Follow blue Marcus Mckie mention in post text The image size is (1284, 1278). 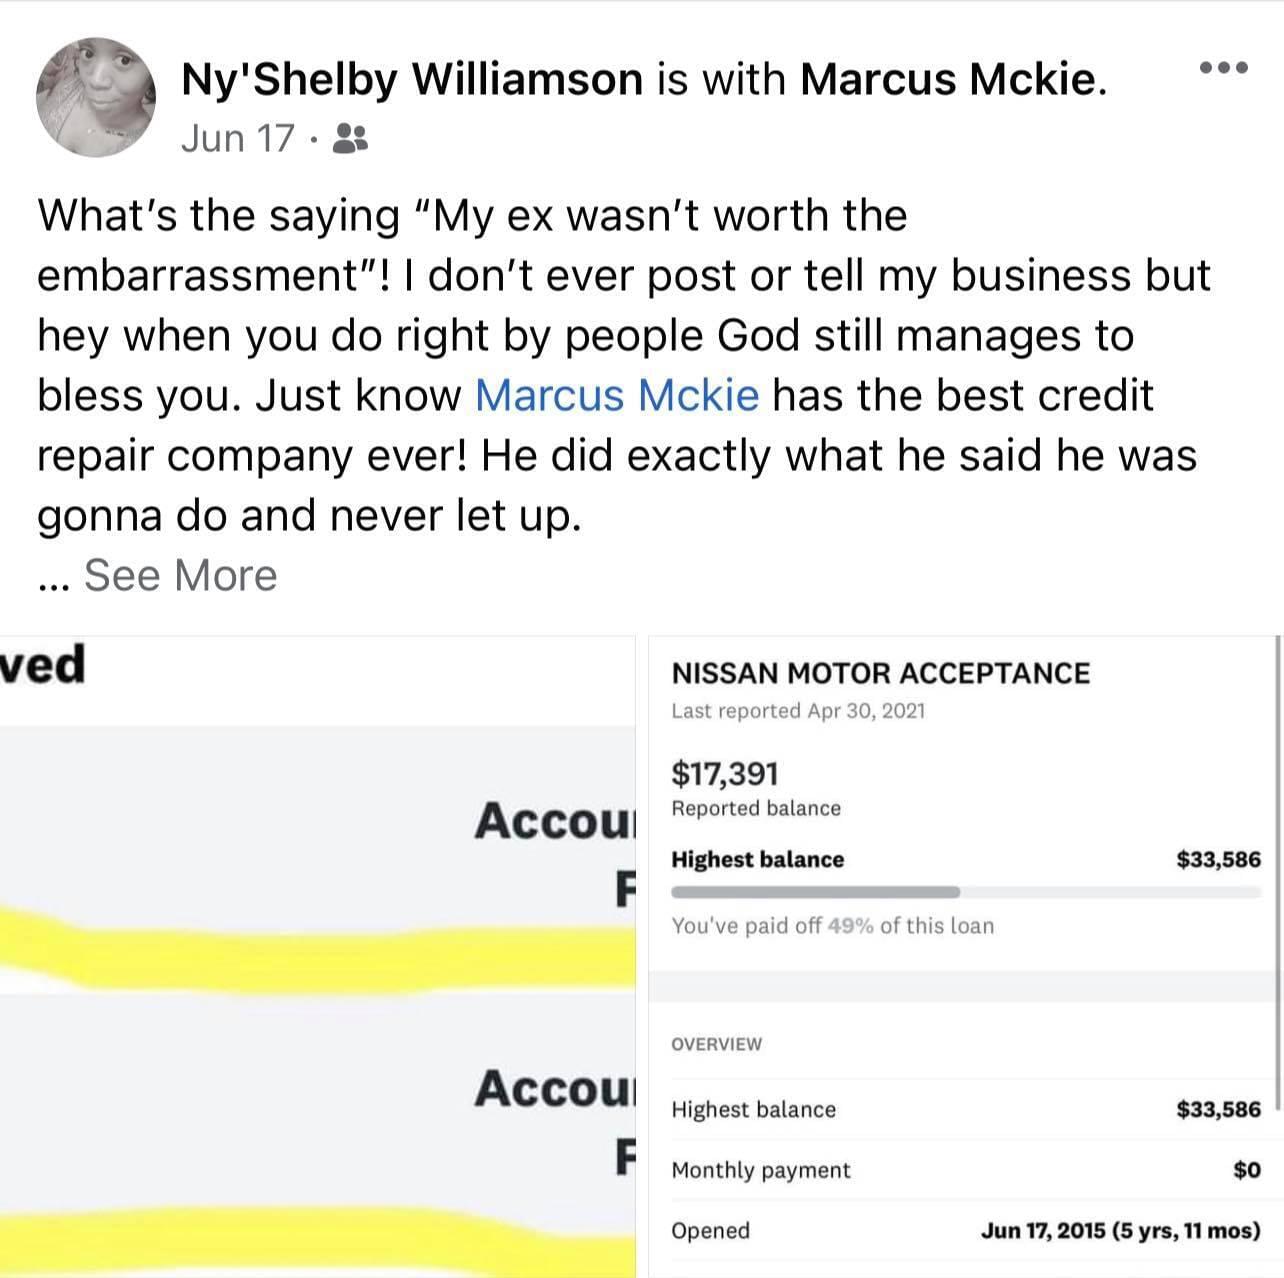point(617,395)
